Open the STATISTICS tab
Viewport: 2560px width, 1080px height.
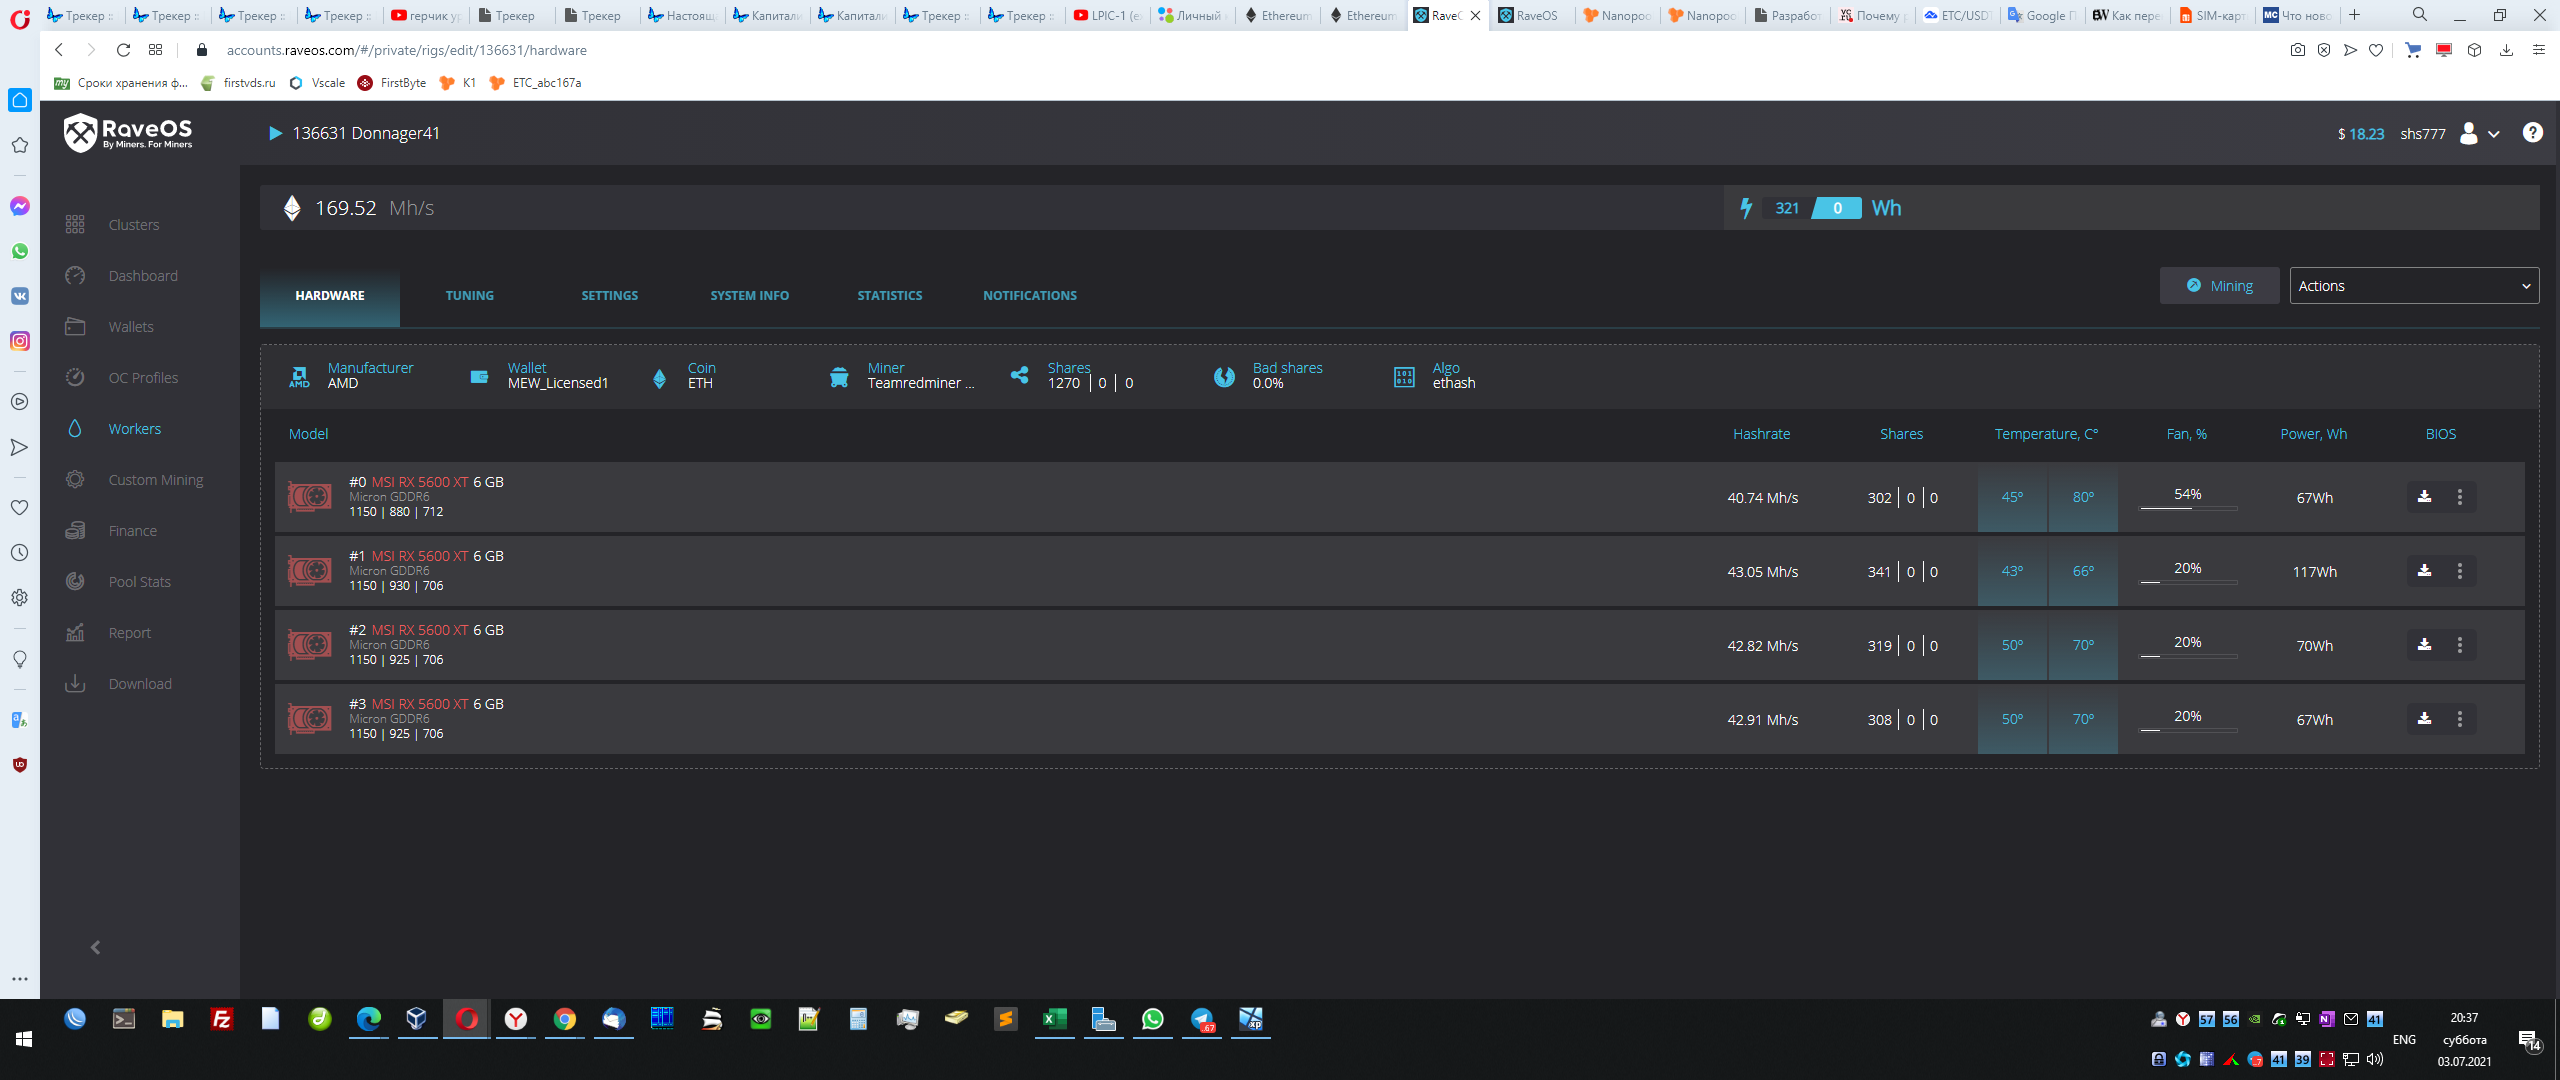click(x=889, y=296)
